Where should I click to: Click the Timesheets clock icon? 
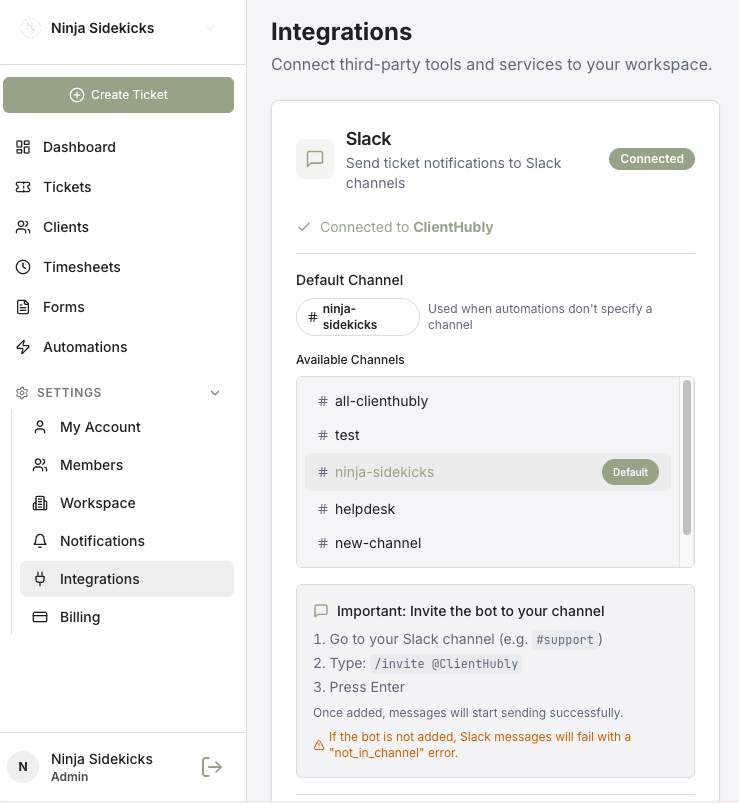pos(23,267)
